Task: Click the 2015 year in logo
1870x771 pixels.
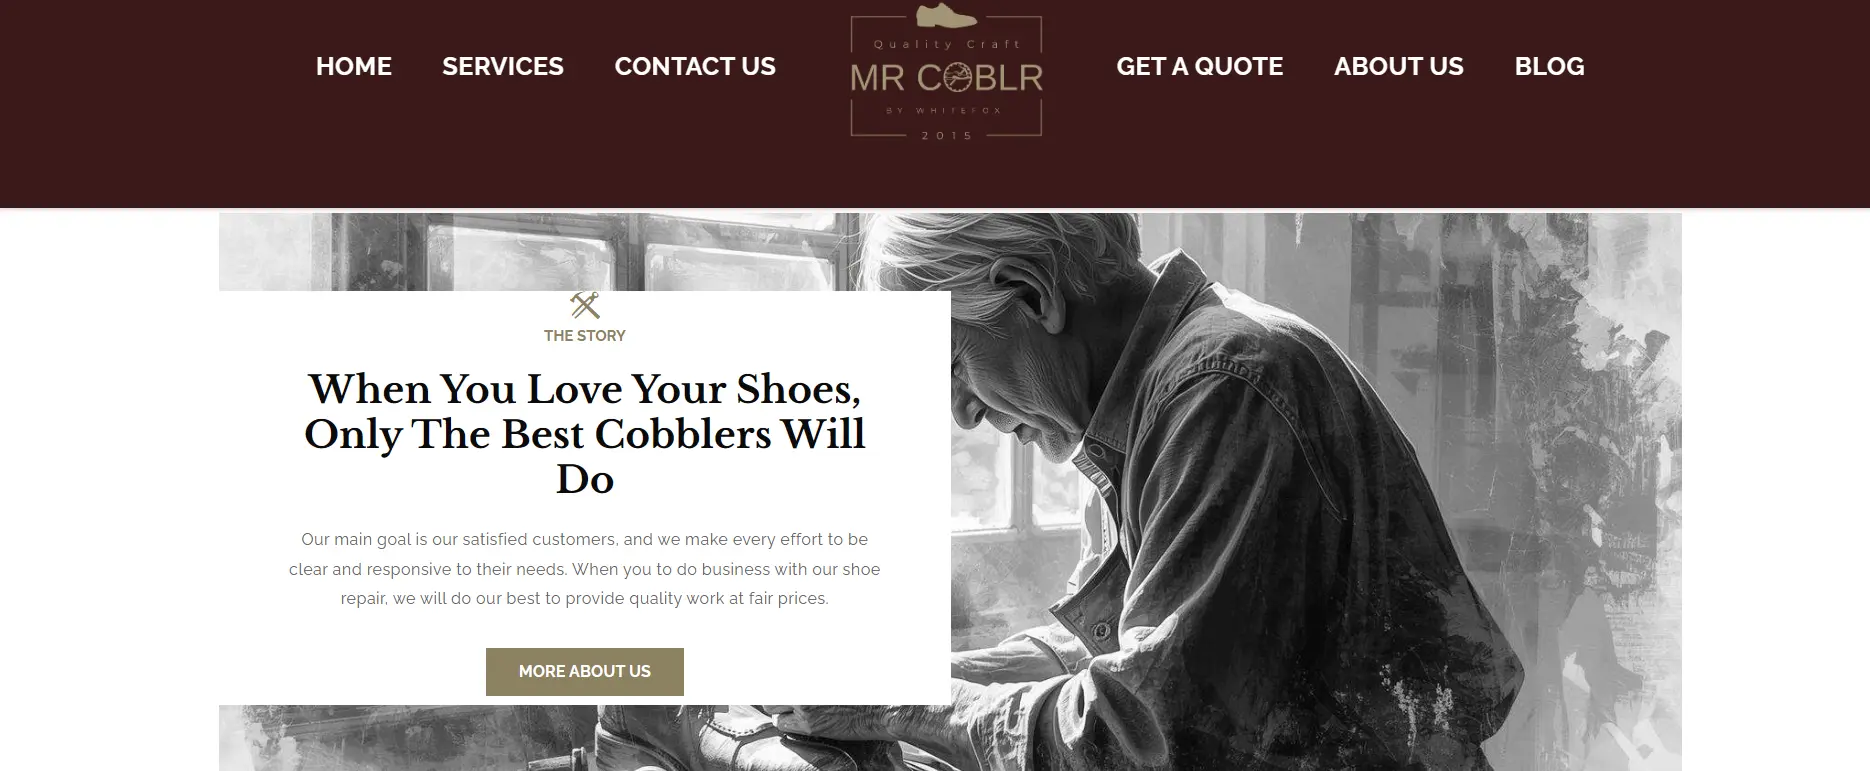Action: [946, 135]
